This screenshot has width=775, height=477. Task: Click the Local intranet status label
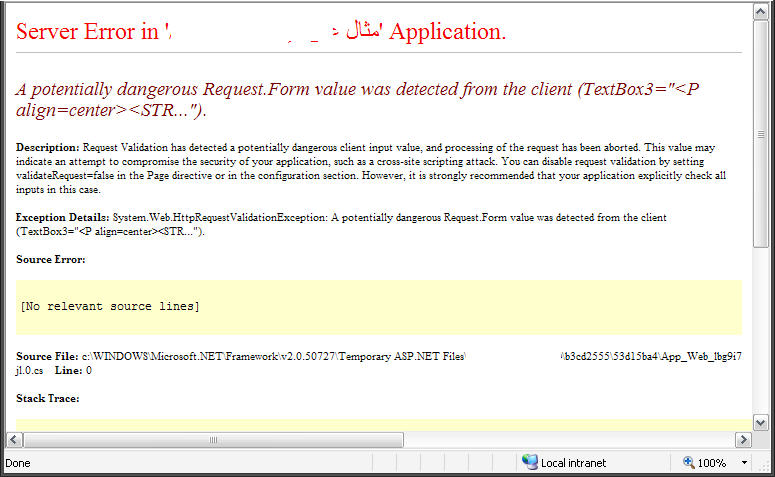(573, 463)
